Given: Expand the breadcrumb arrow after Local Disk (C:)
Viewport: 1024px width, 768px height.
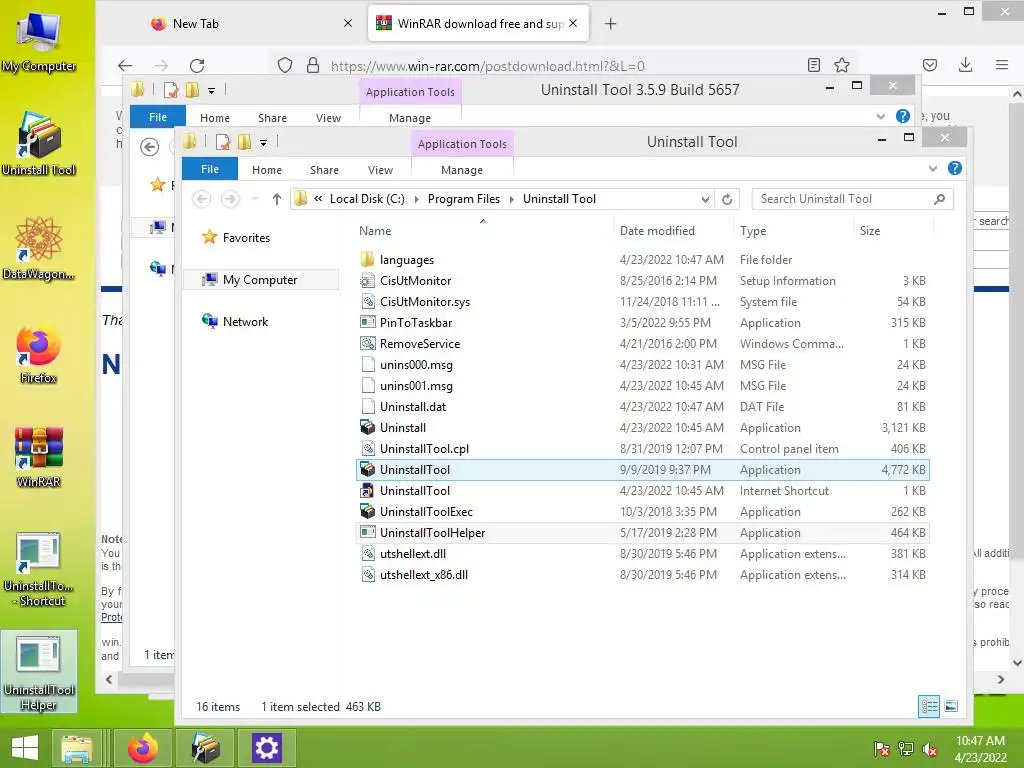Looking at the screenshot, I should (417, 199).
